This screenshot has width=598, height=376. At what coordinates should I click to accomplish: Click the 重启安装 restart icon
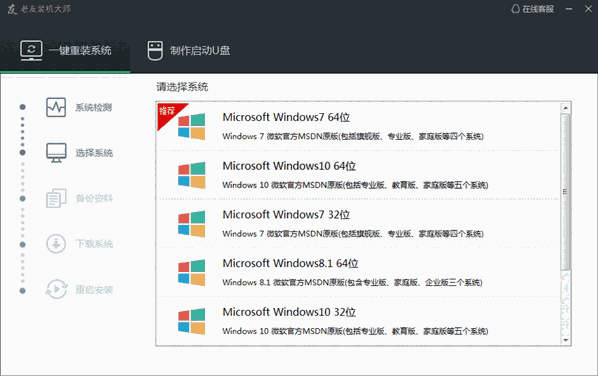(56, 289)
